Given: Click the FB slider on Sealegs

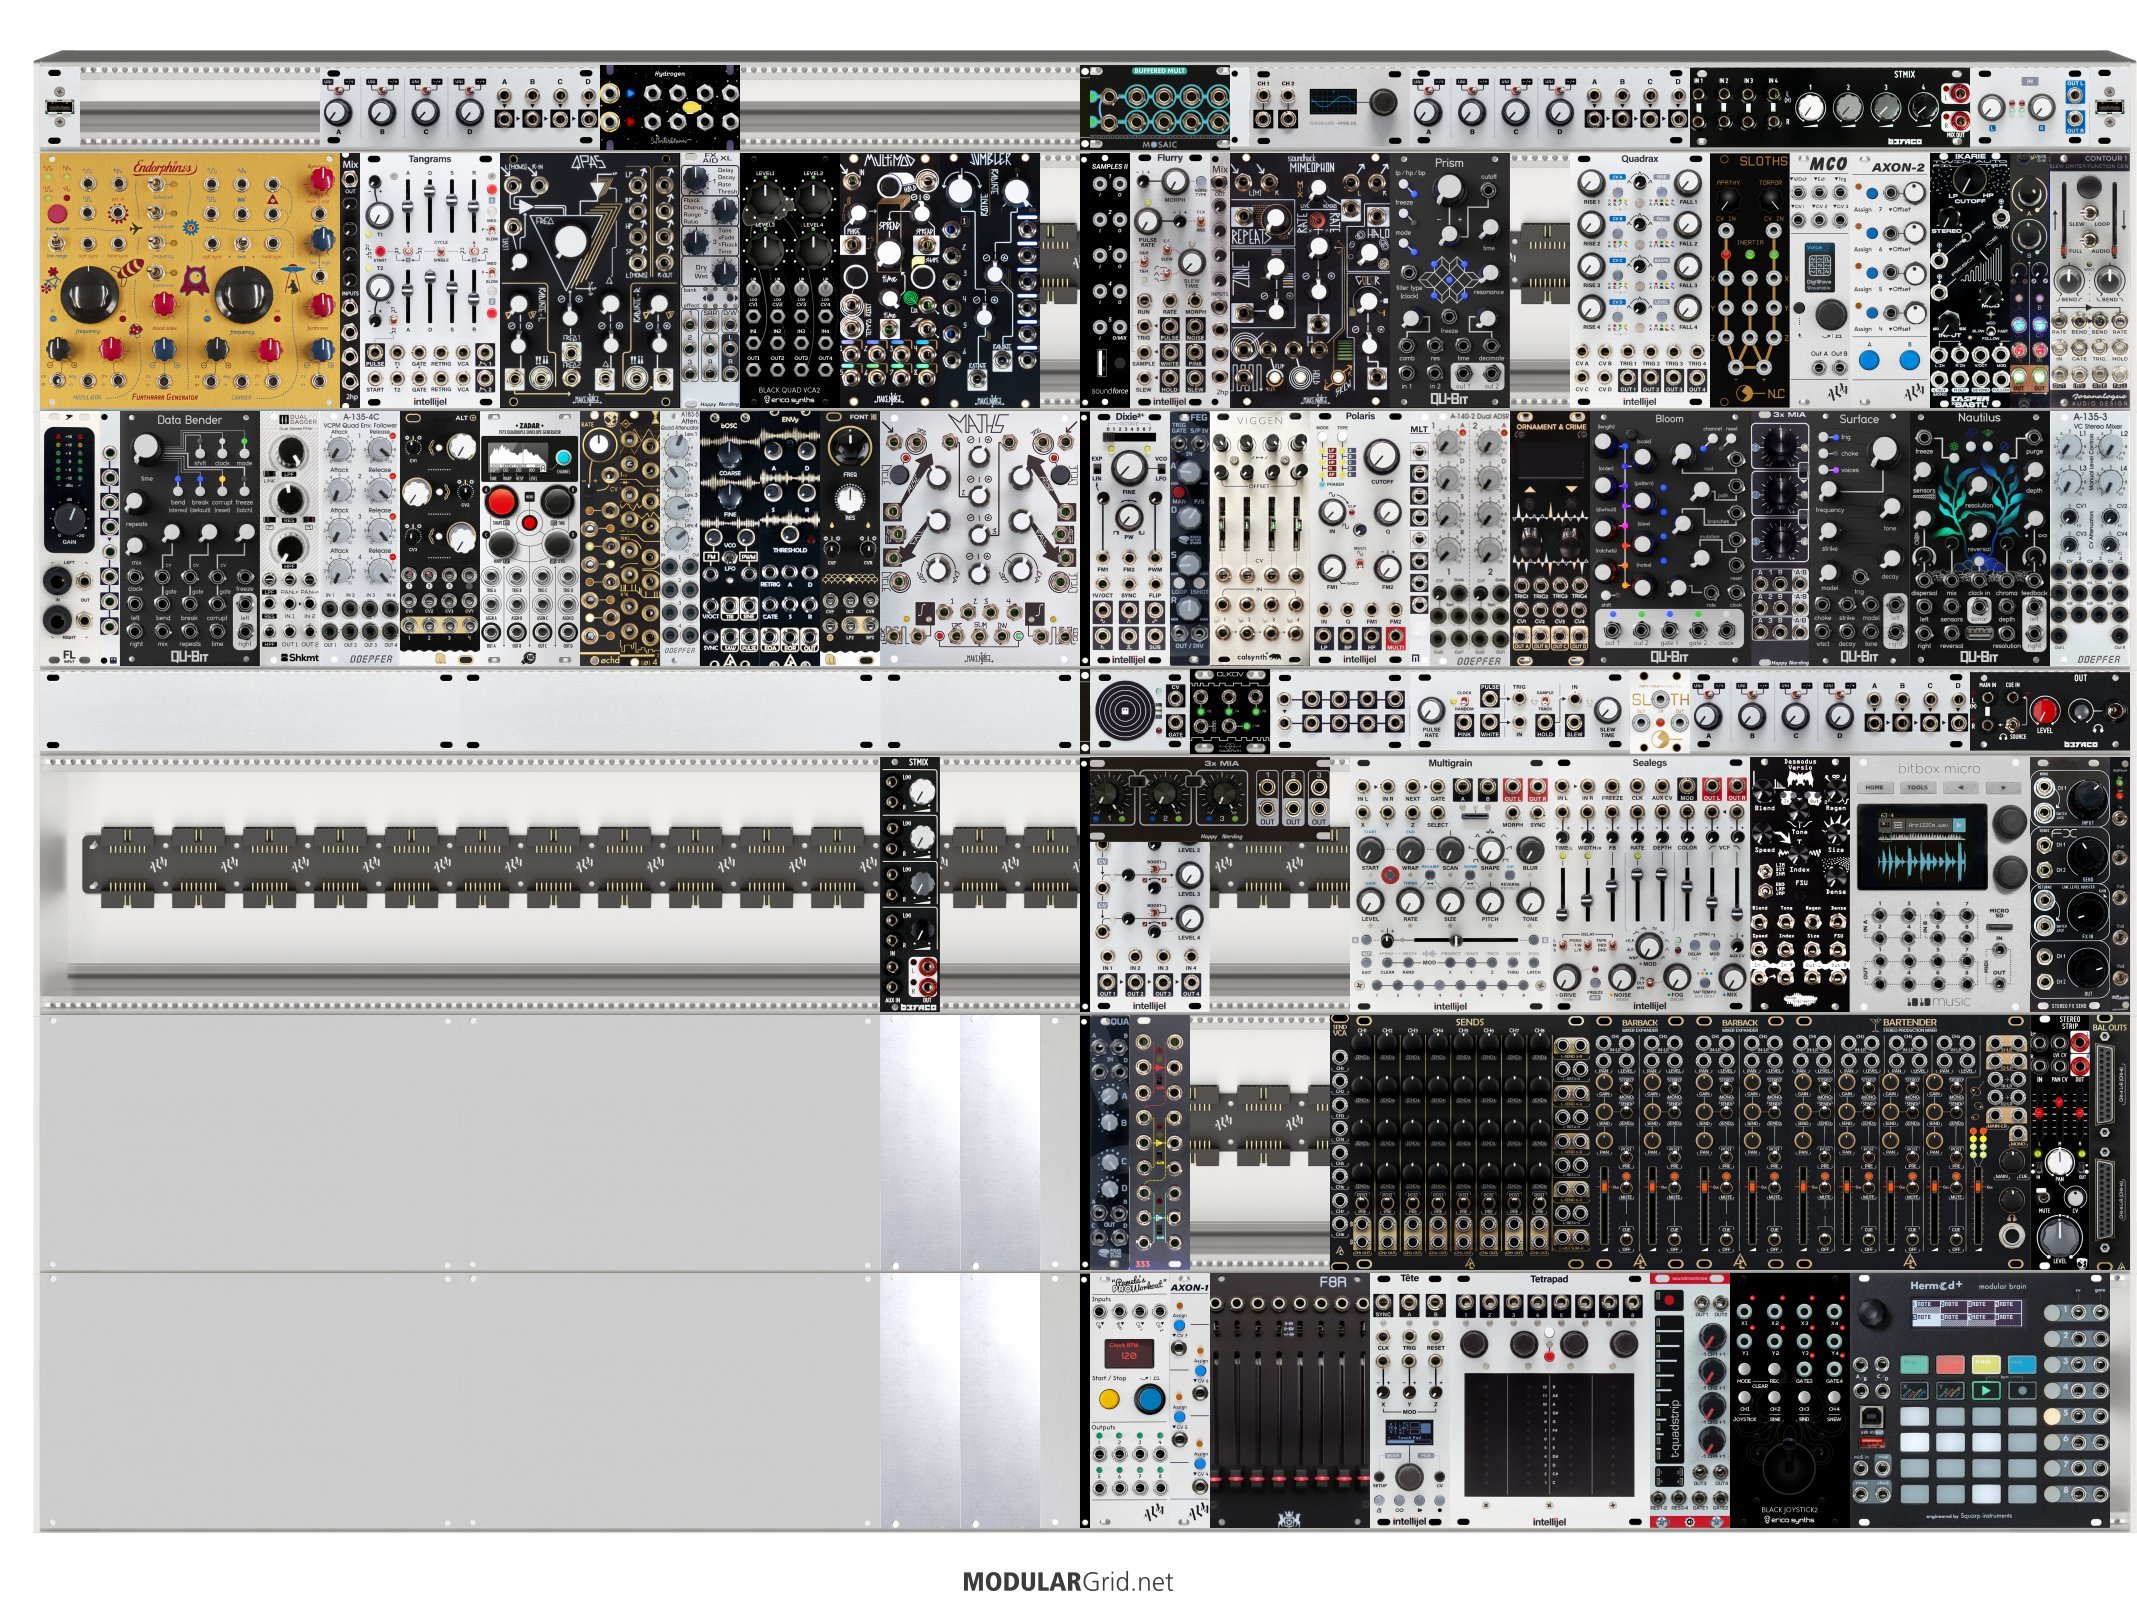Looking at the screenshot, I should [1612, 885].
